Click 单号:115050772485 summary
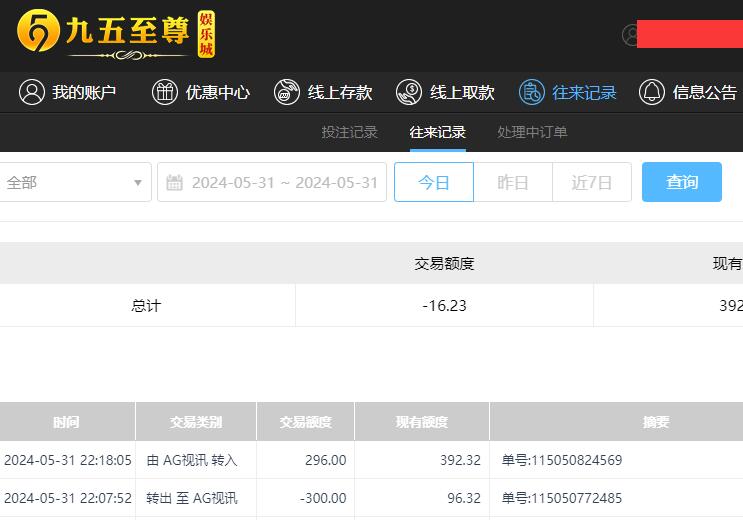Image resolution: width=743 pixels, height=520 pixels. [562, 498]
